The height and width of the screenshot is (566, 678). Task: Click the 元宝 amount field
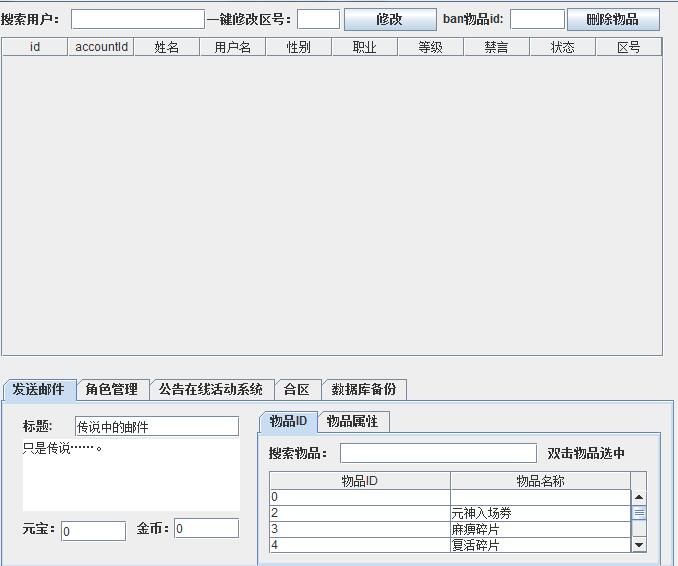(93, 531)
